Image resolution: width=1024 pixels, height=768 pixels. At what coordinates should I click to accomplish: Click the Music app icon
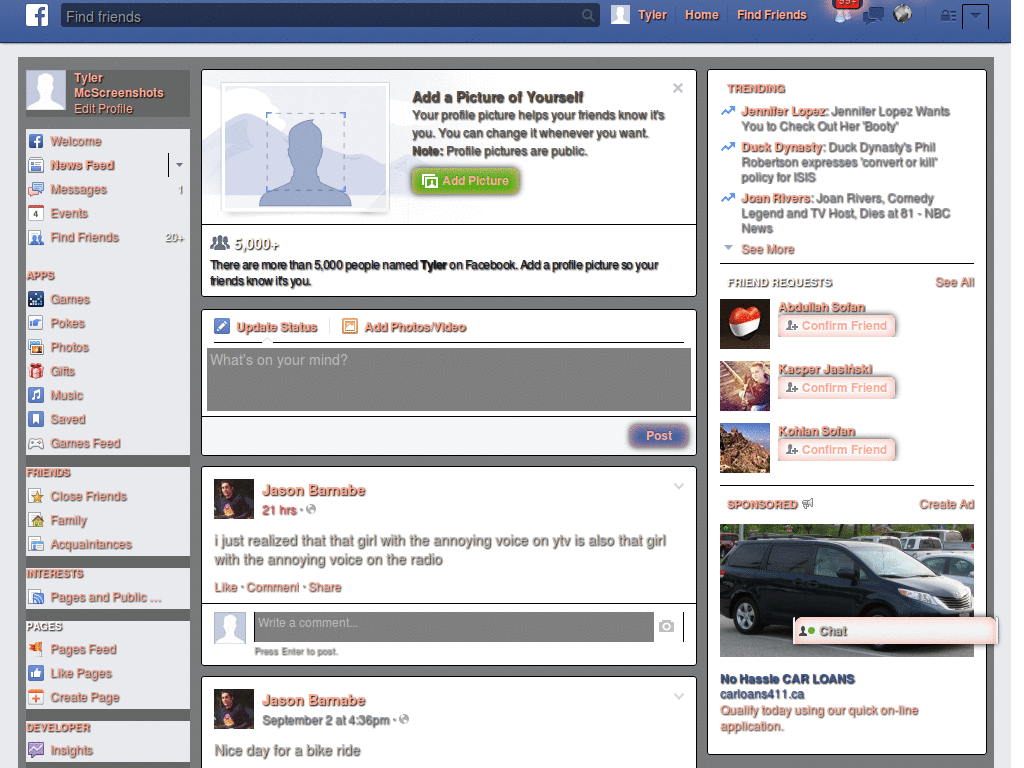(x=36, y=395)
